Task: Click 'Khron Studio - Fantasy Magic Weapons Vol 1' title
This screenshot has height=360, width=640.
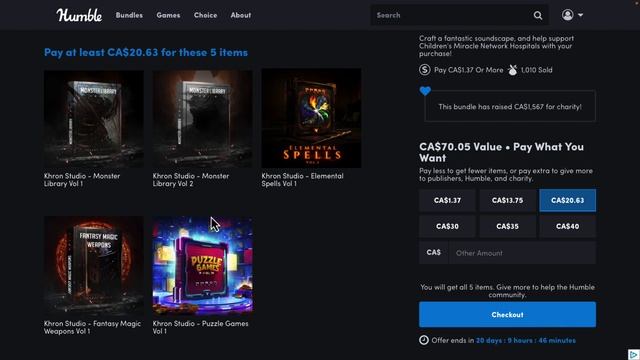Action: [x=92, y=327]
